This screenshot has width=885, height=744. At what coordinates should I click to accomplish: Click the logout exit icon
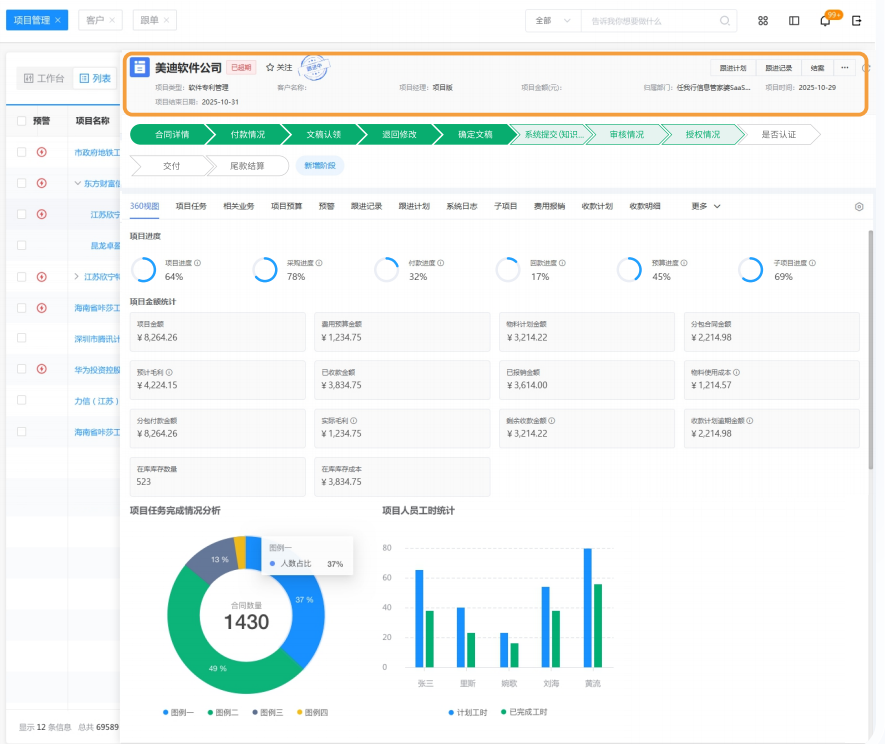pyautogui.click(x=856, y=21)
